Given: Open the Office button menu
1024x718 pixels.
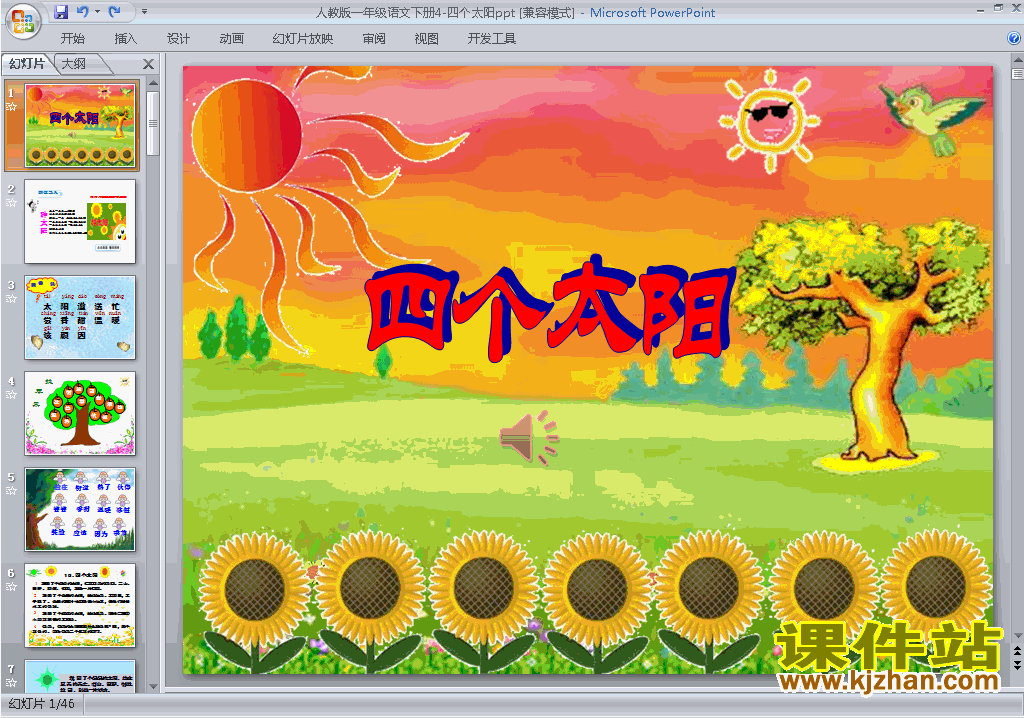Looking at the screenshot, I should click(23, 22).
